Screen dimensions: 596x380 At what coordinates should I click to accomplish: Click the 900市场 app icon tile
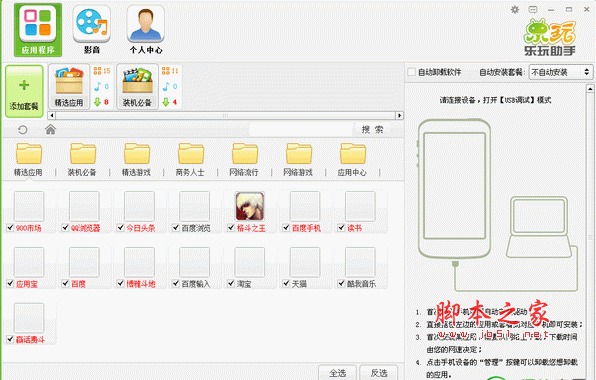pos(29,206)
